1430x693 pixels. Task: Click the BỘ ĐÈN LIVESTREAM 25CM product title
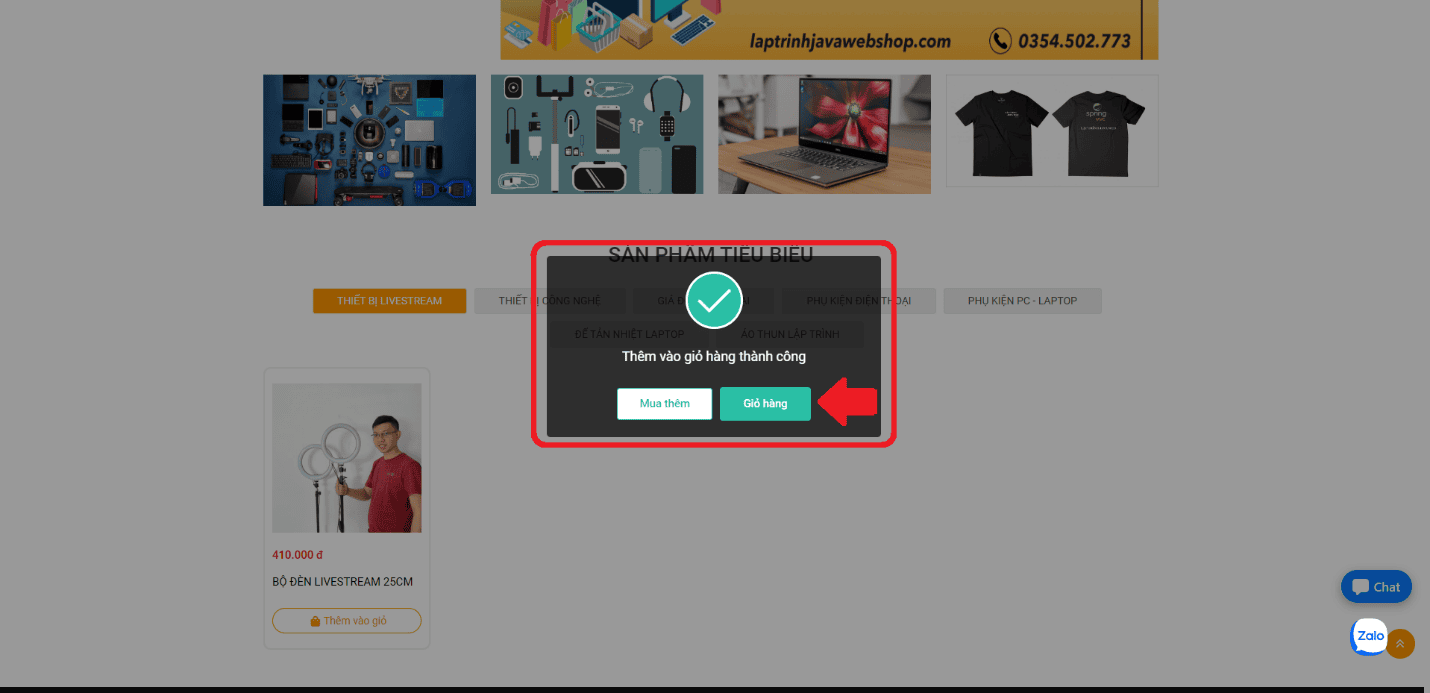[x=342, y=582]
